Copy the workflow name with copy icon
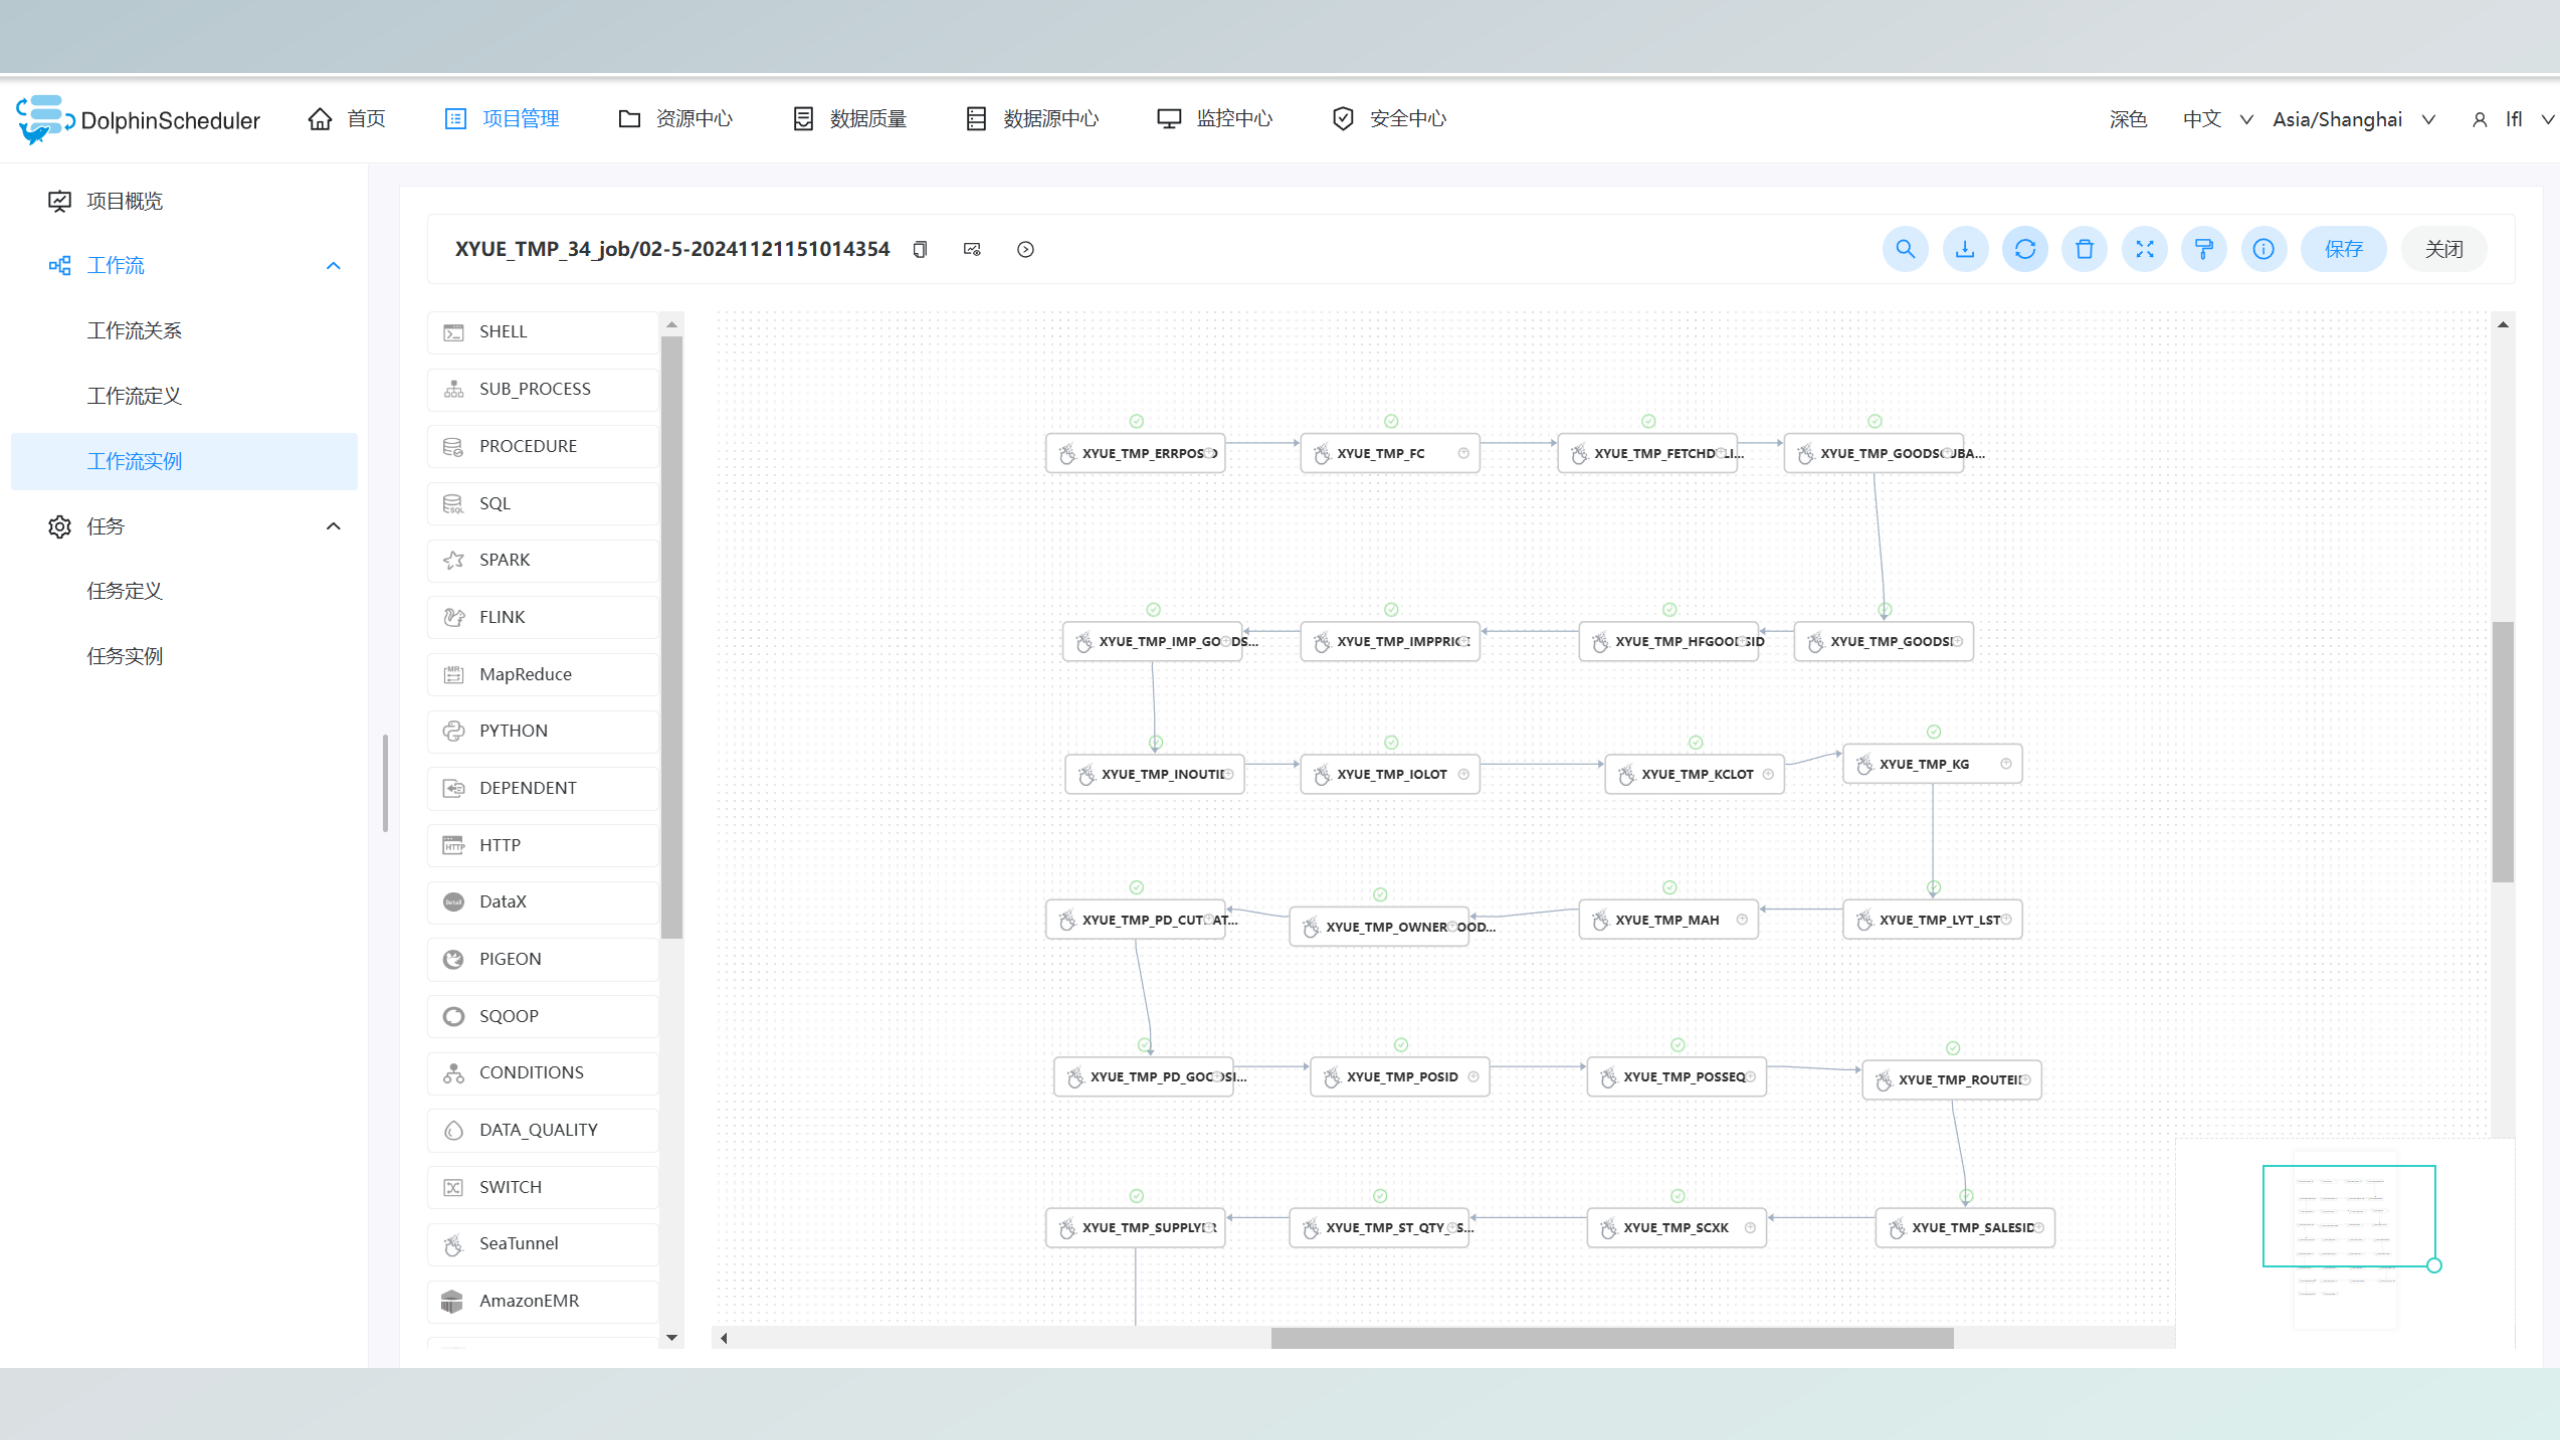This screenshot has width=2560, height=1440. (920, 249)
